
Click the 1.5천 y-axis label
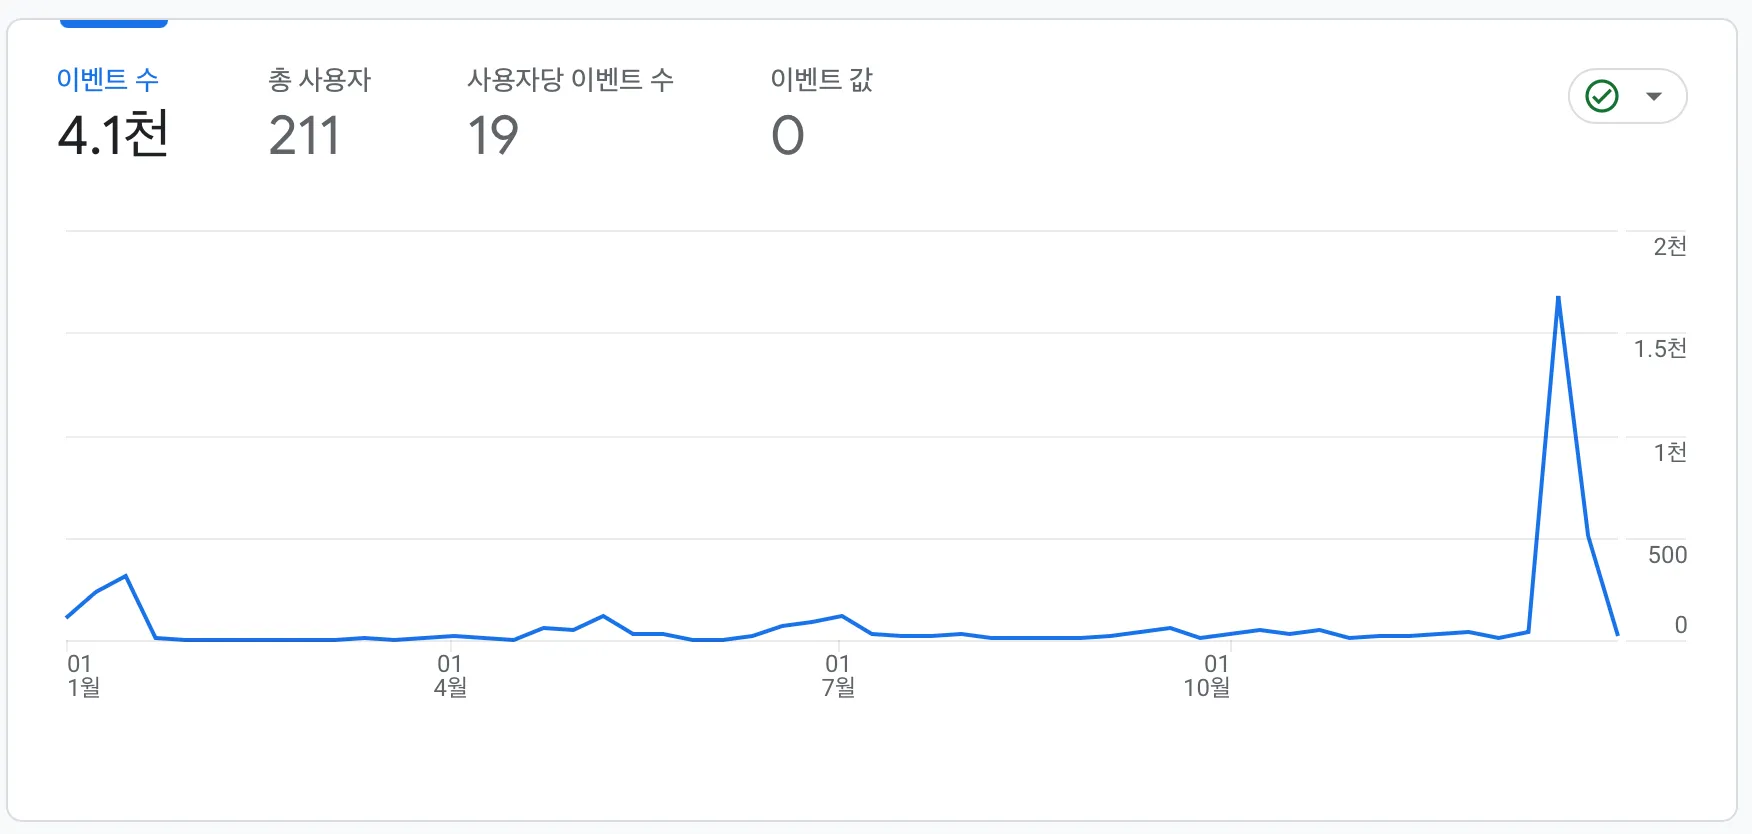[x=1661, y=349]
